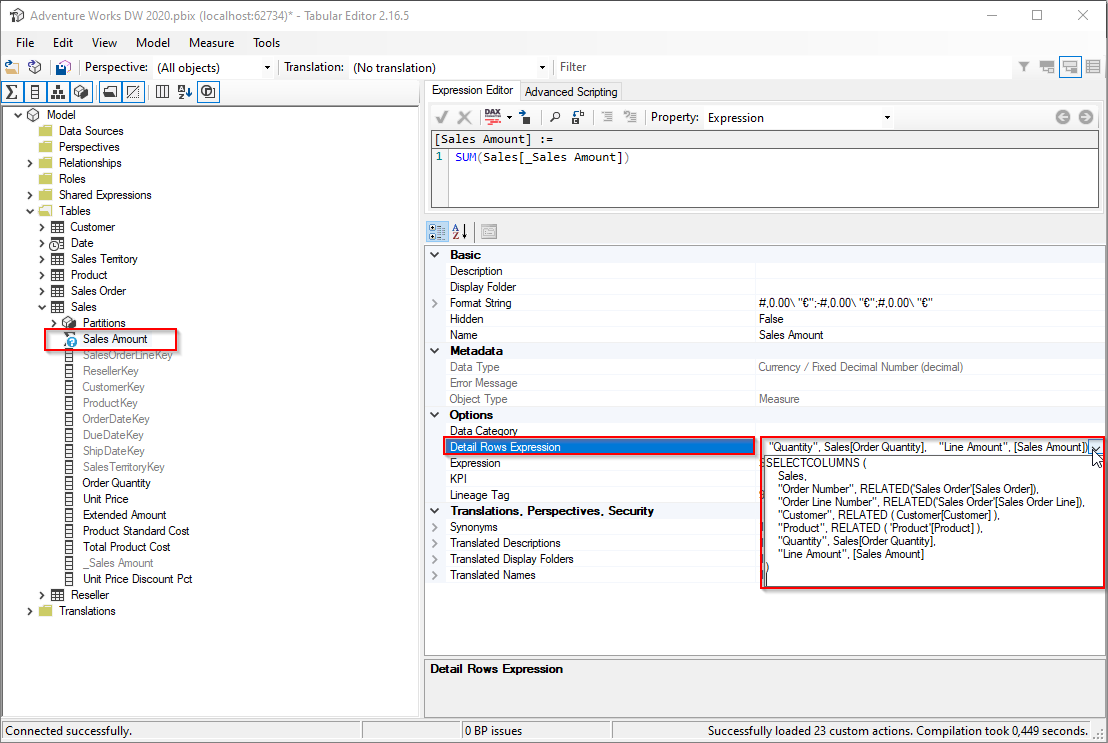Screen dimensions: 1108x743
Task: Switch to the Advanced Scripting tab
Action: [571, 92]
